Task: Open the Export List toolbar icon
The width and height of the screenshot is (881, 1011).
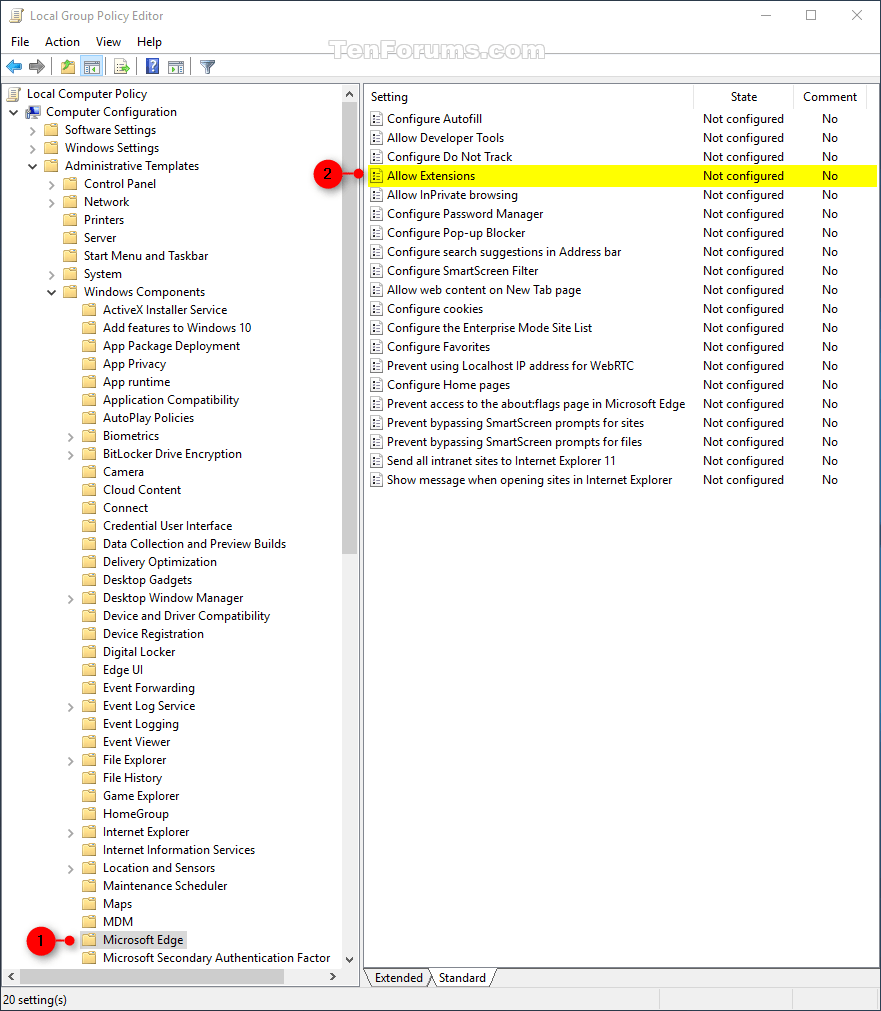Action: click(120, 66)
